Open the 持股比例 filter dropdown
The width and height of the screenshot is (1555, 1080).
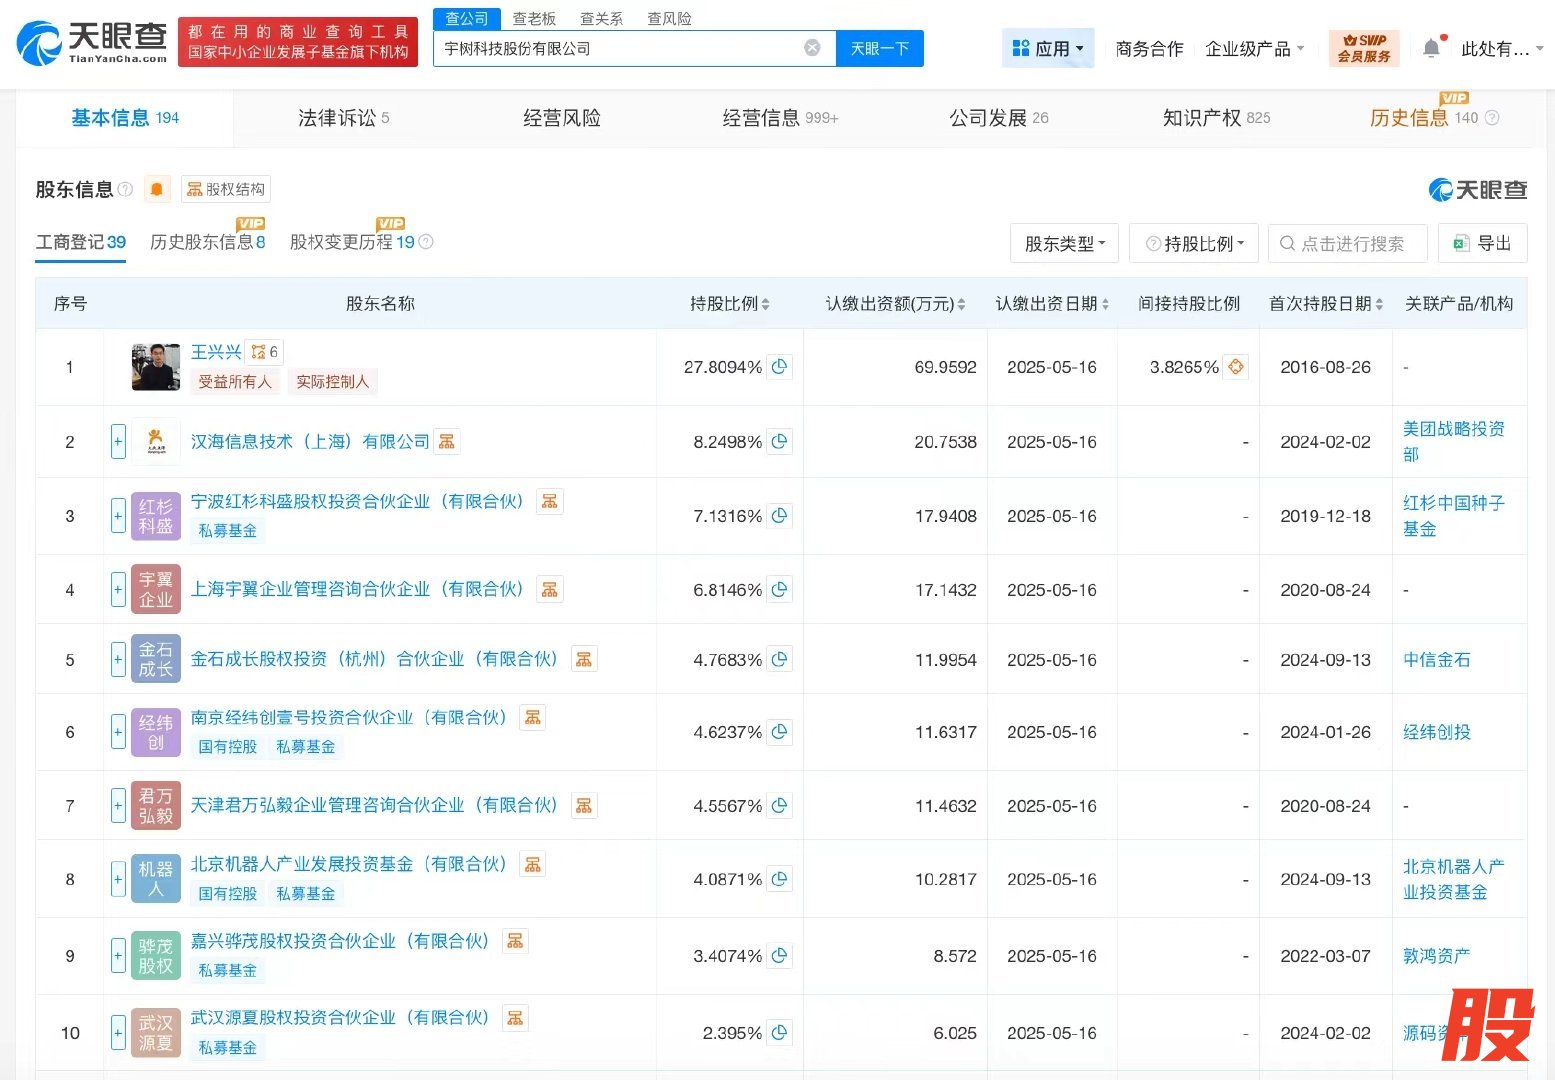click(1194, 244)
